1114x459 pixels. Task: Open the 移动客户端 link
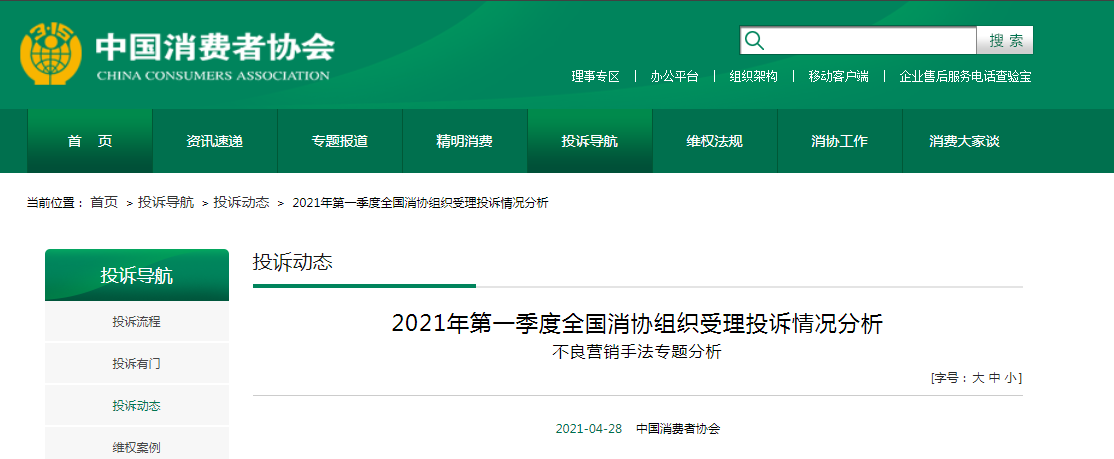pos(838,77)
